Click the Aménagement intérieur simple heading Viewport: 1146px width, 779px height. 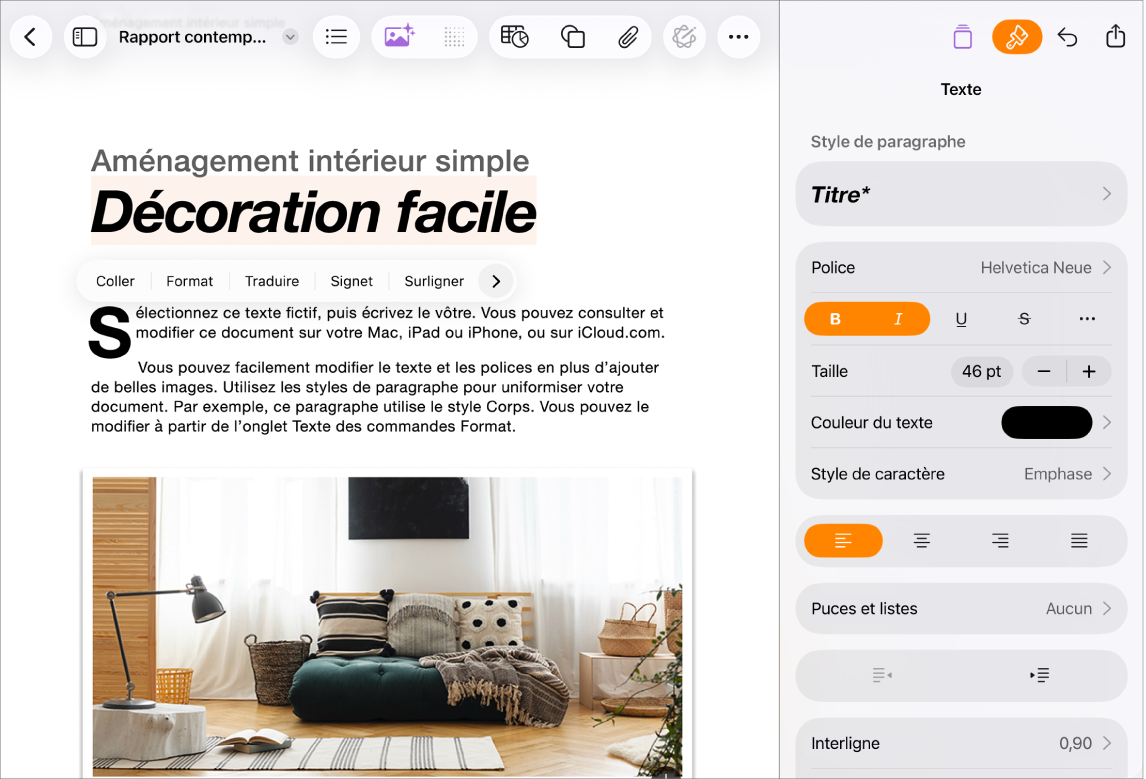click(x=310, y=161)
